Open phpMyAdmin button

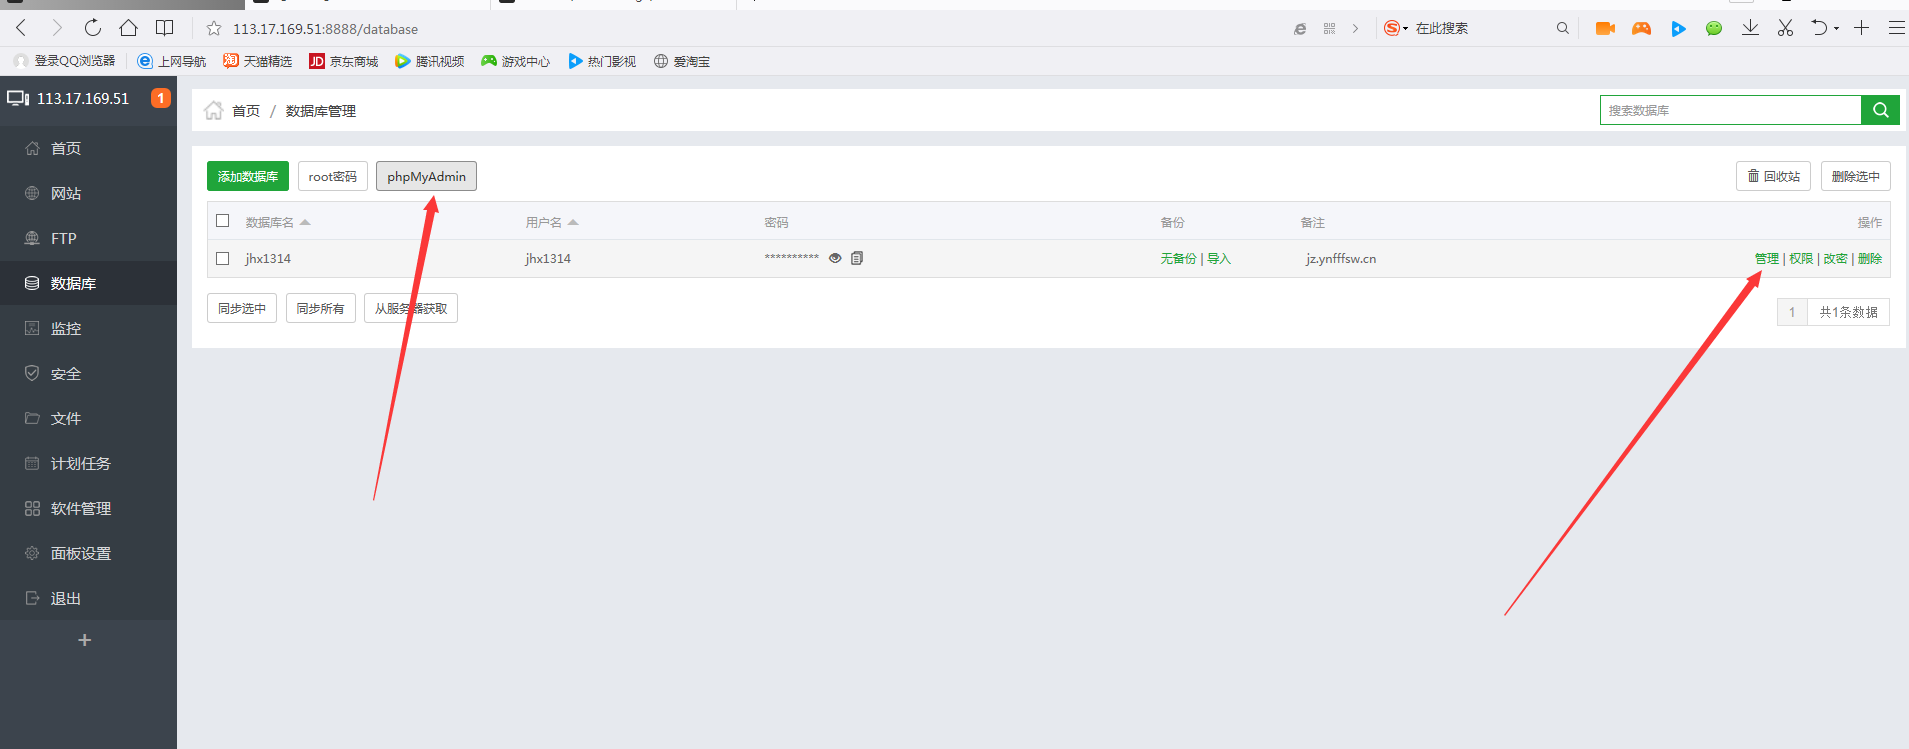pyautogui.click(x=427, y=176)
